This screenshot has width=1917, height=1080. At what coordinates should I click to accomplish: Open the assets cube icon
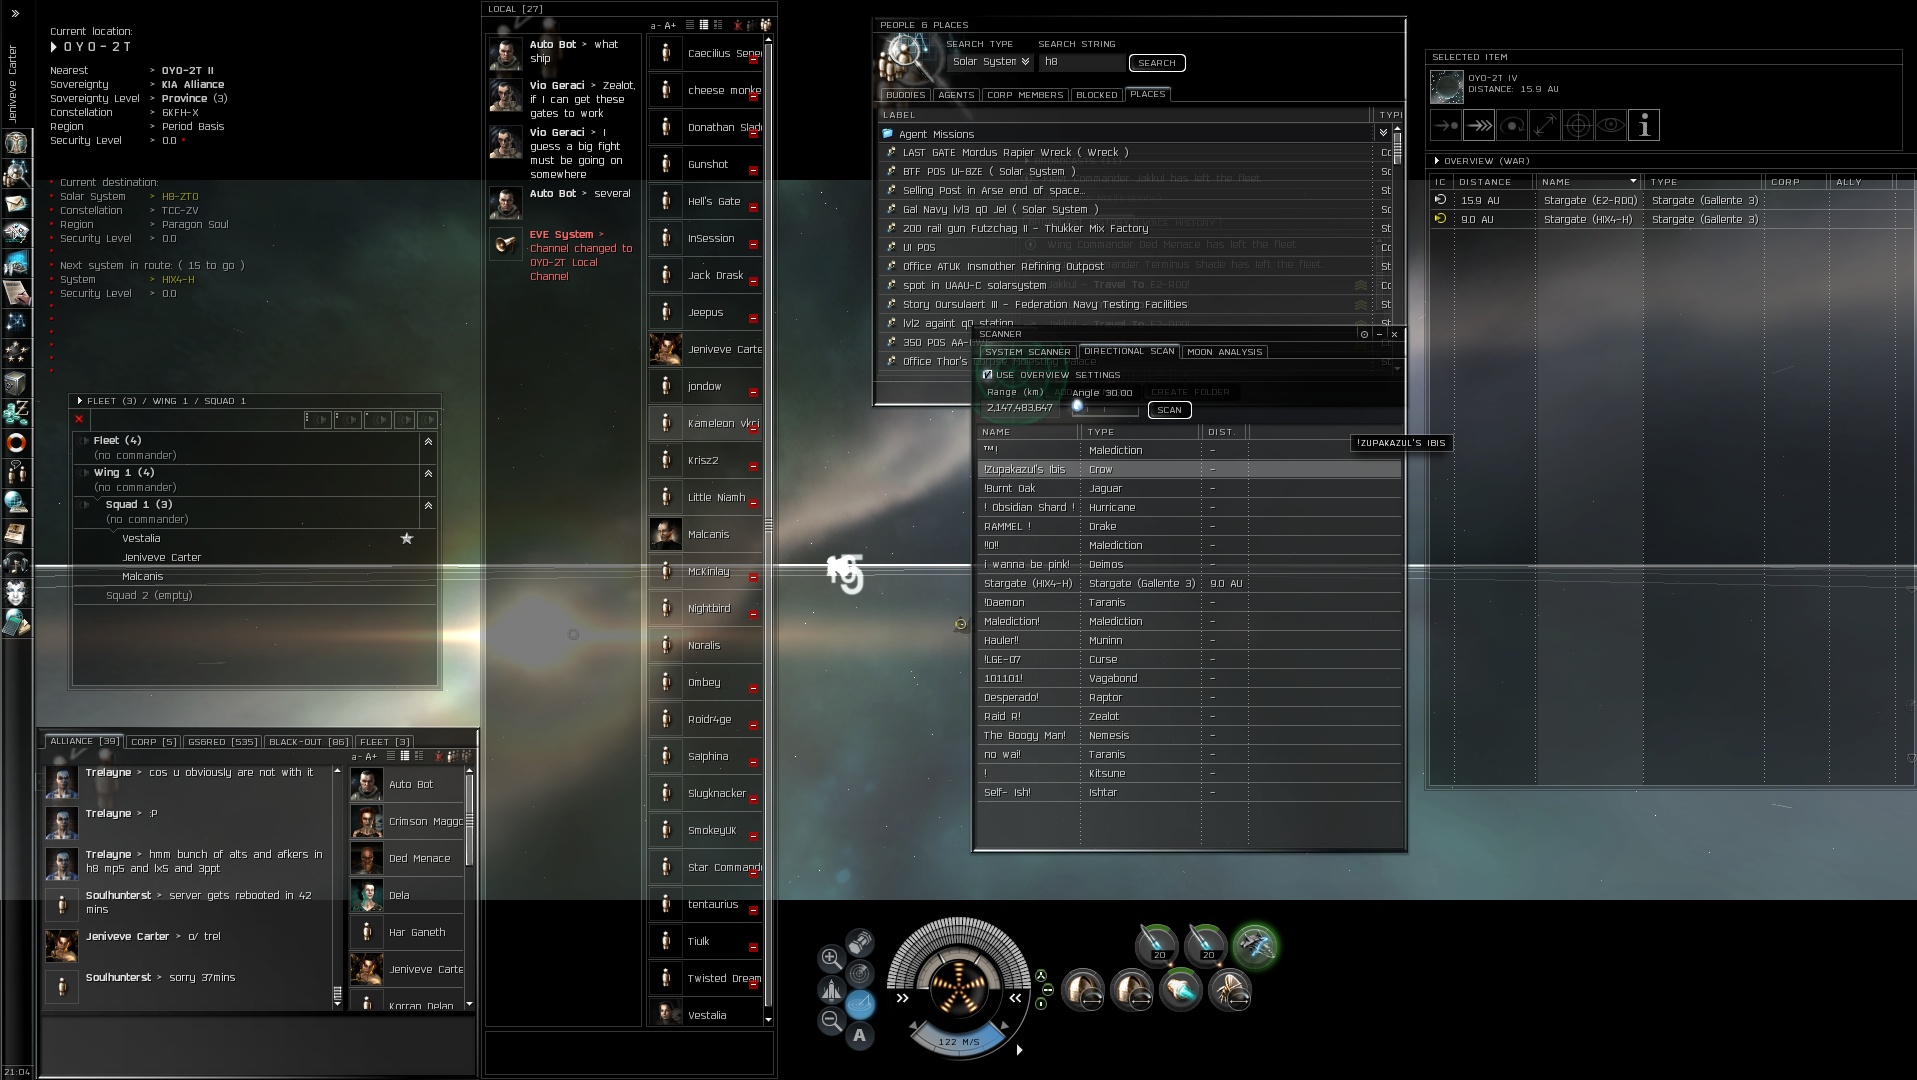[x=16, y=382]
